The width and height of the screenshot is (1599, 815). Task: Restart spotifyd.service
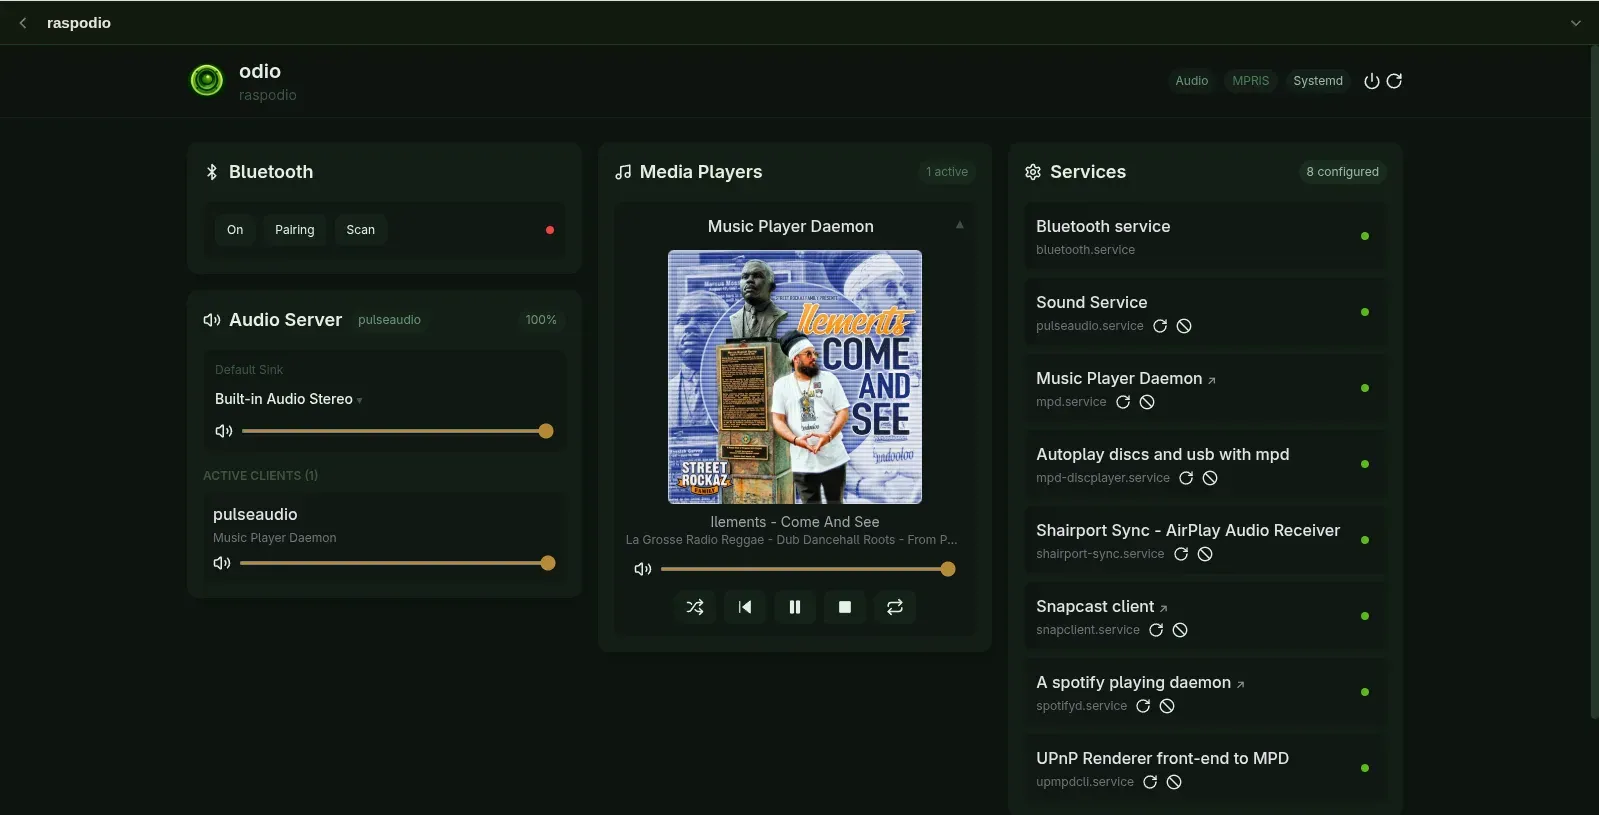[x=1143, y=706]
